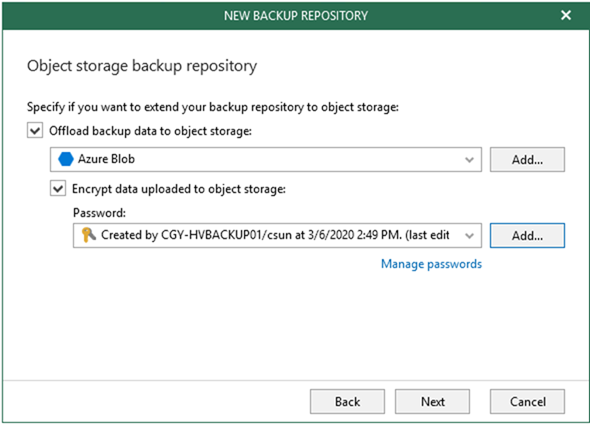590x424 pixels.
Task: Select the 'Created by CGY-HVBACKUP01/csun' password field
Action: (x=277, y=236)
